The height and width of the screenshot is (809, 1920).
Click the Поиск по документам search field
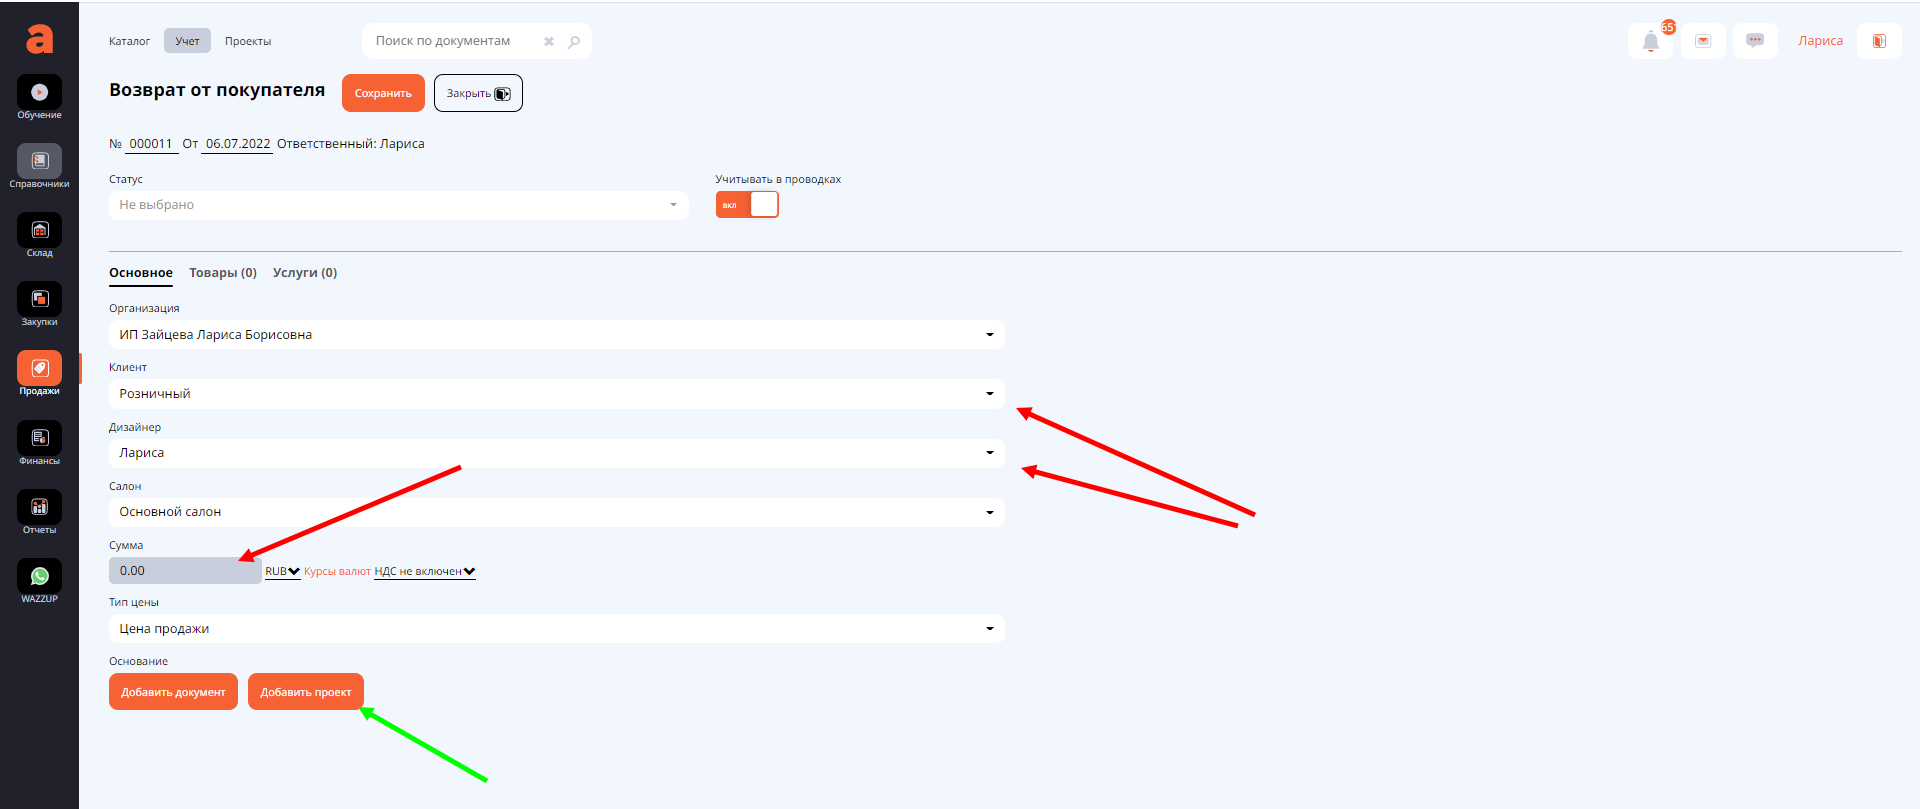455,41
